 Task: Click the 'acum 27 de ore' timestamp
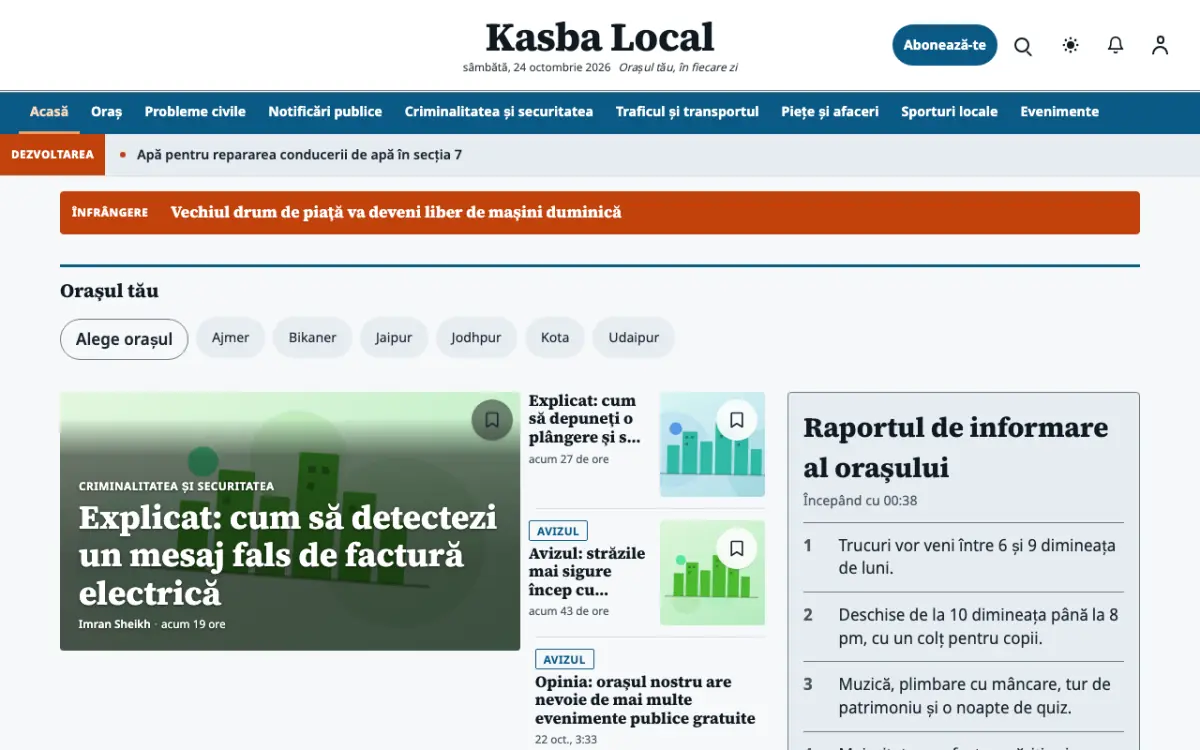pyautogui.click(x=569, y=459)
